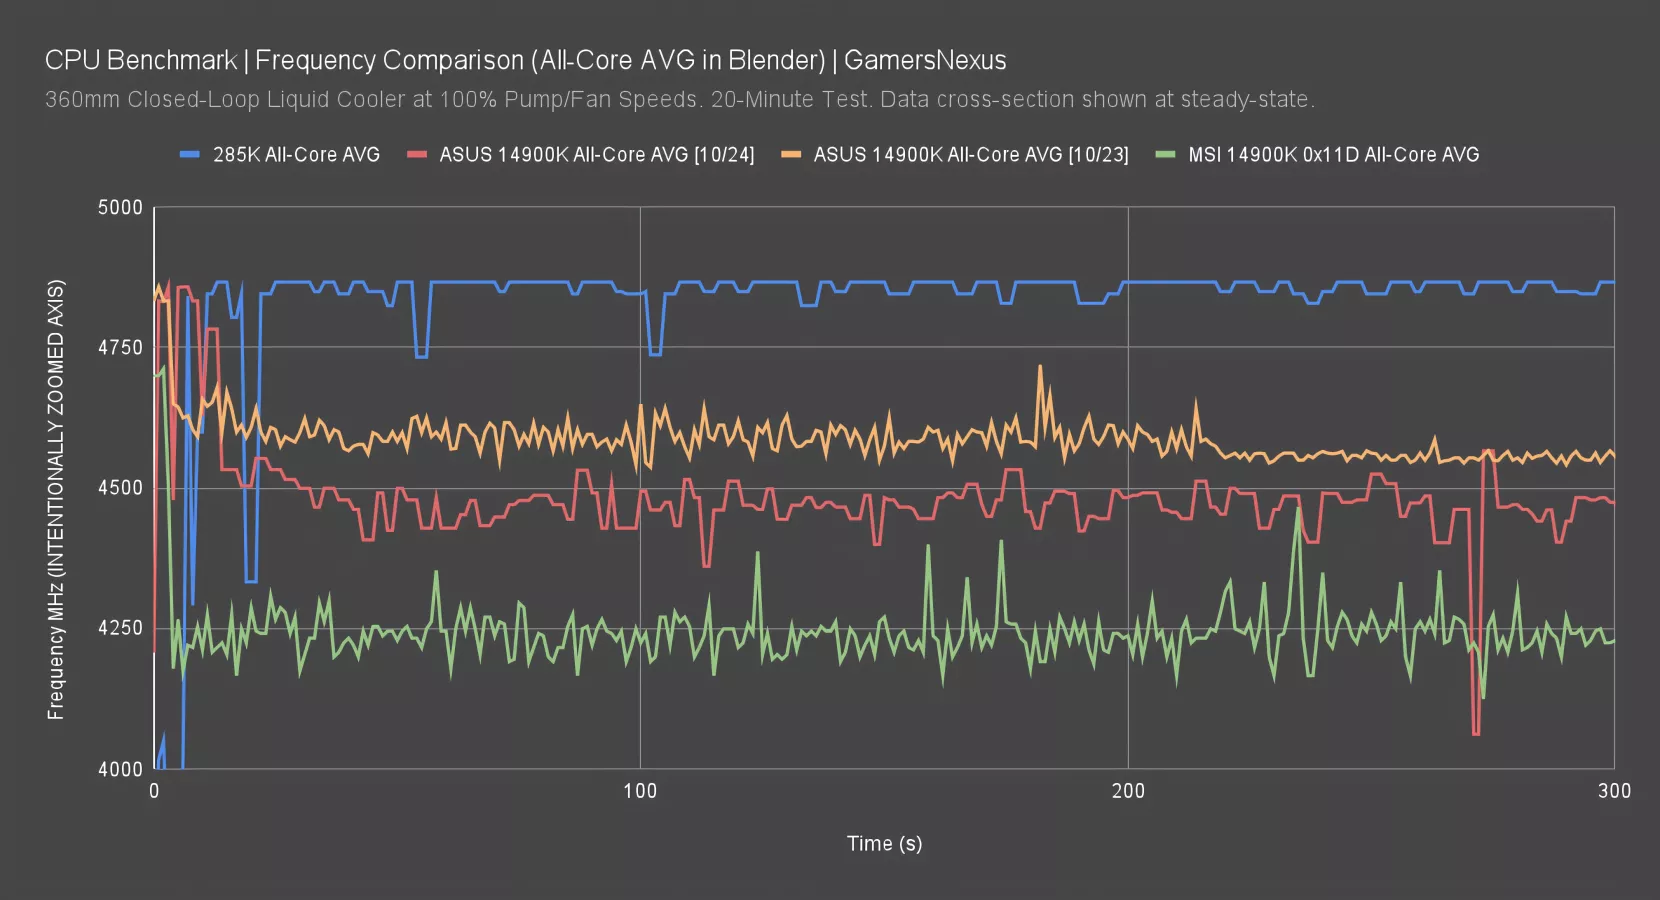1660x900 pixels.
Task: Click the orange ASUS 14900K [10/23] legend swatch
Action: click(x=791, y=155)
